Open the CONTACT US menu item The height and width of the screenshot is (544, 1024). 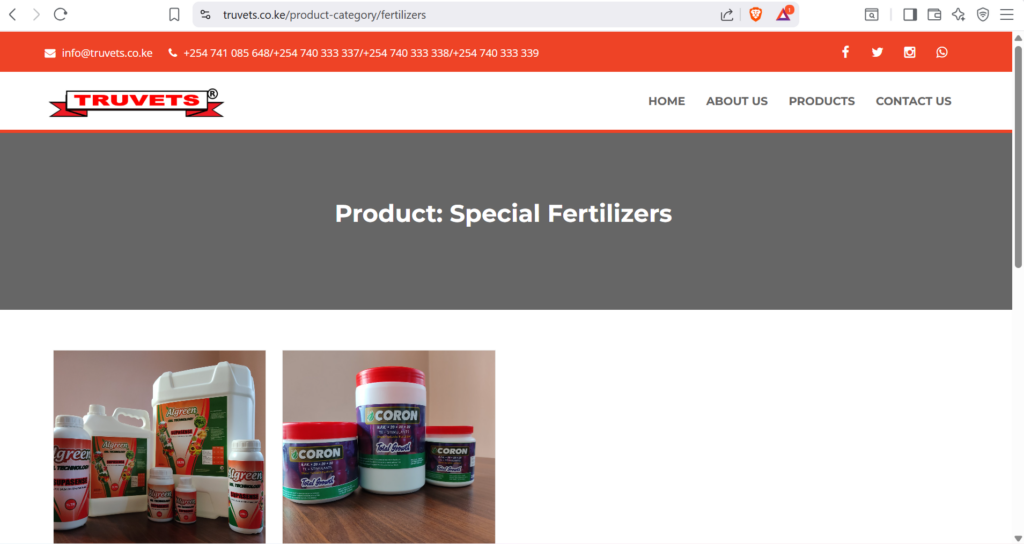(x=913, y=101)
